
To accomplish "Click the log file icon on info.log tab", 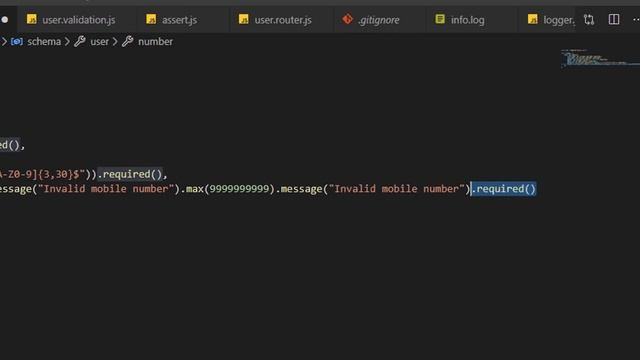I will tap(440, 19).
